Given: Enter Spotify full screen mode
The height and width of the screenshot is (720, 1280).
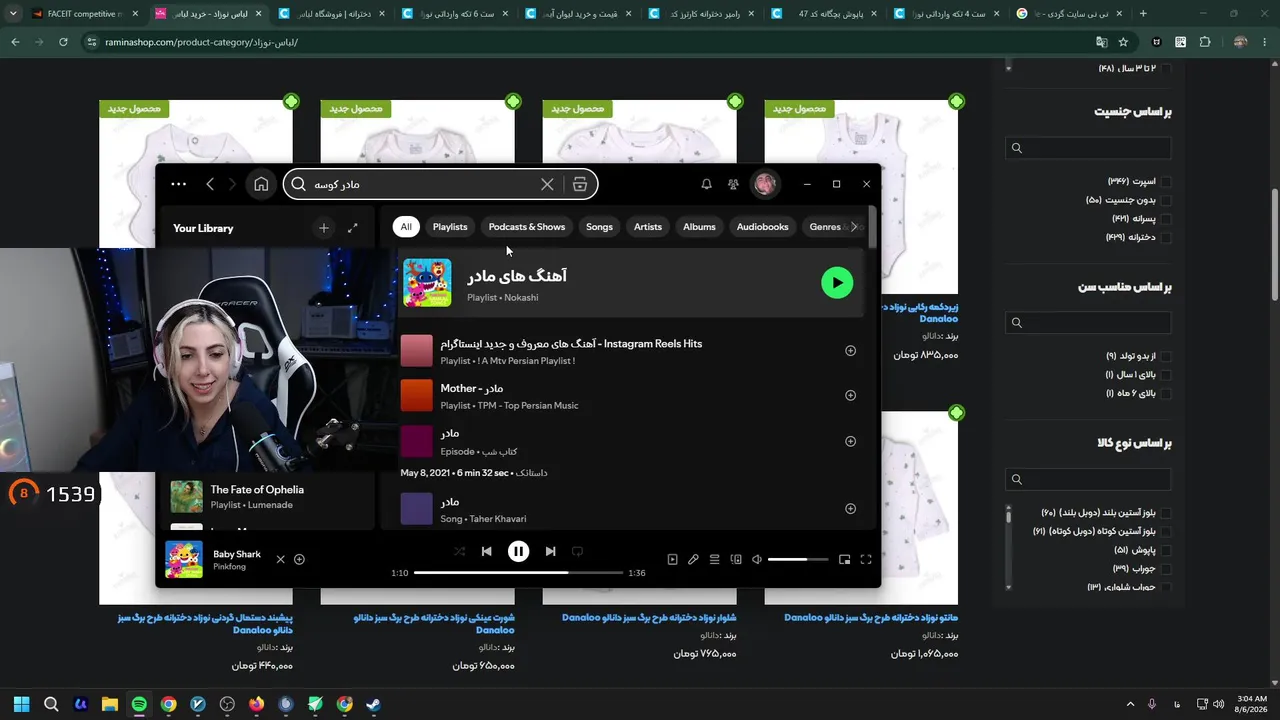Looking at the screenshot, I should pyautogui.click(x=866, y=560).
